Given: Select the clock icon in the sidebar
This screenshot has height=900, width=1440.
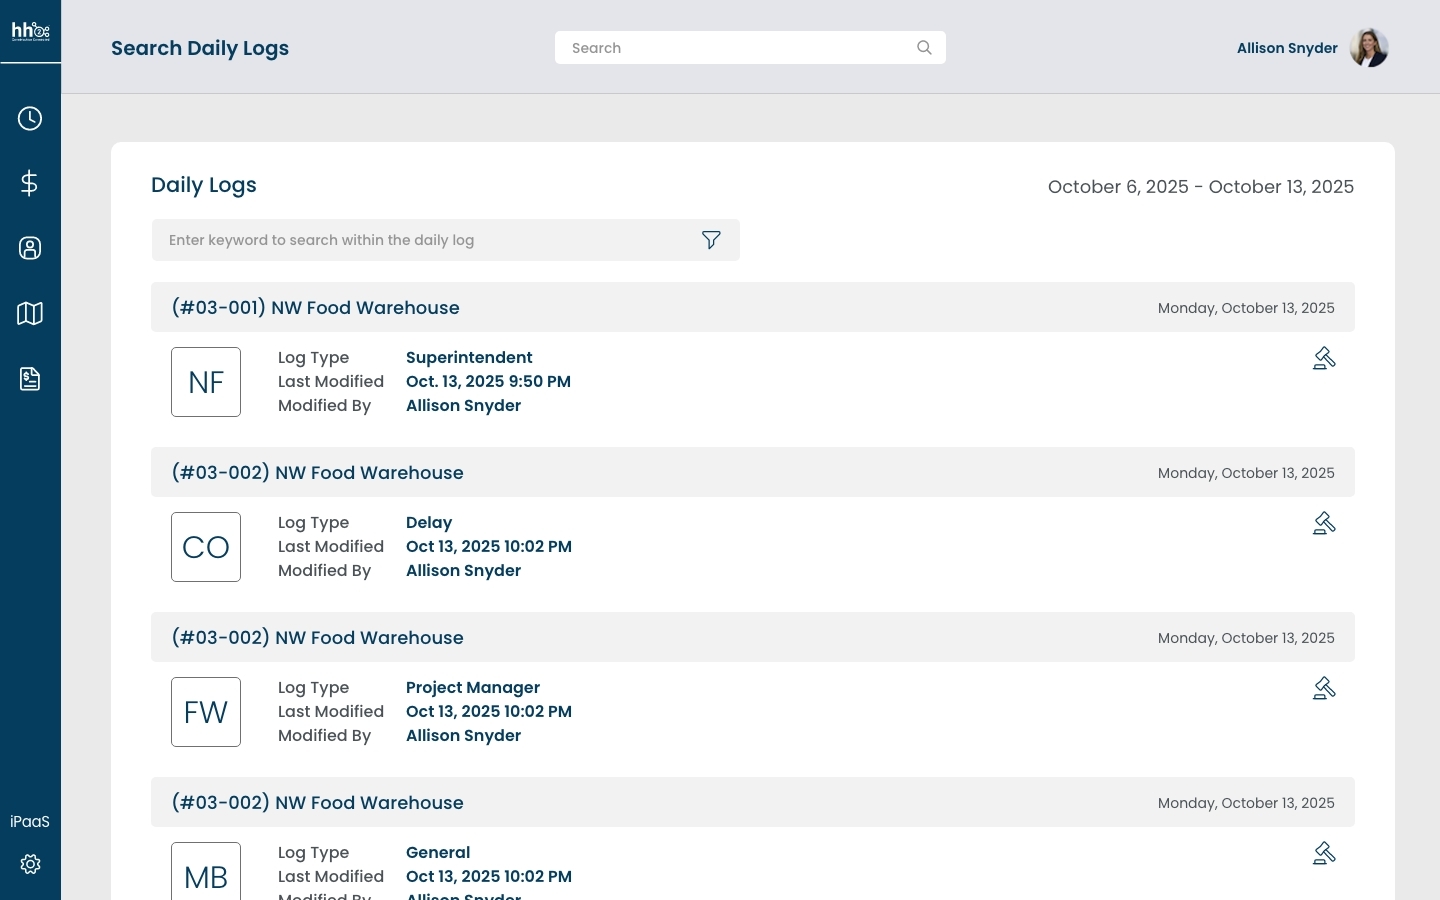Looking at the screenshot, I should (x=30, y=118).
